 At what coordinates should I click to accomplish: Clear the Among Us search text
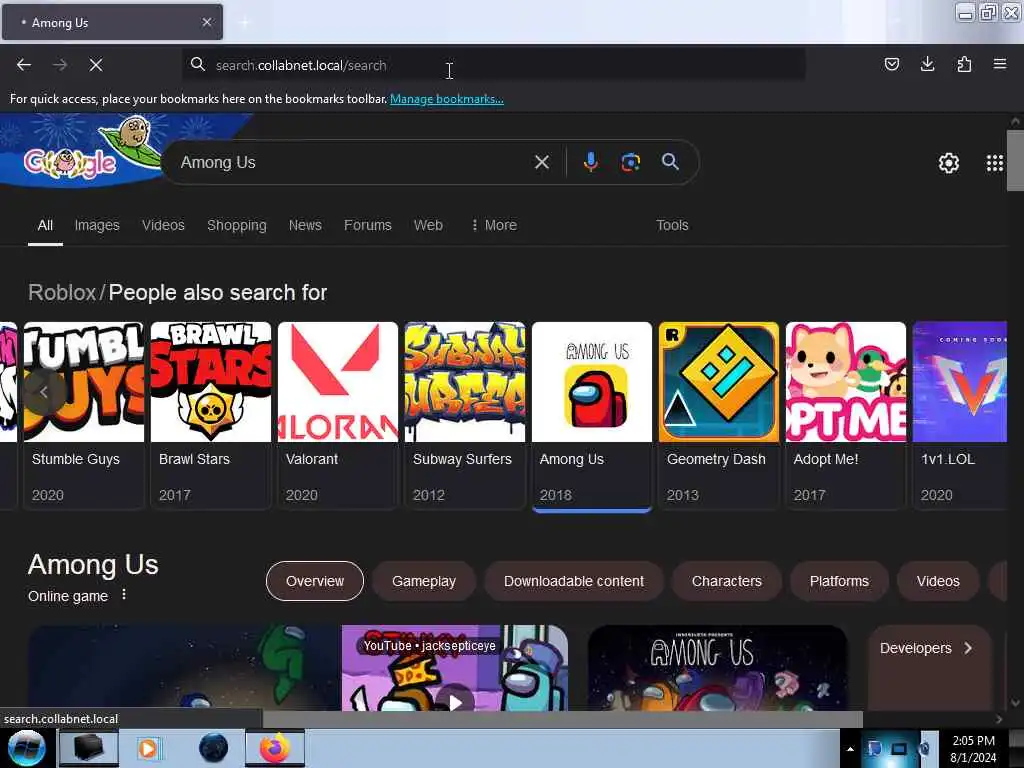coord(541,162)
